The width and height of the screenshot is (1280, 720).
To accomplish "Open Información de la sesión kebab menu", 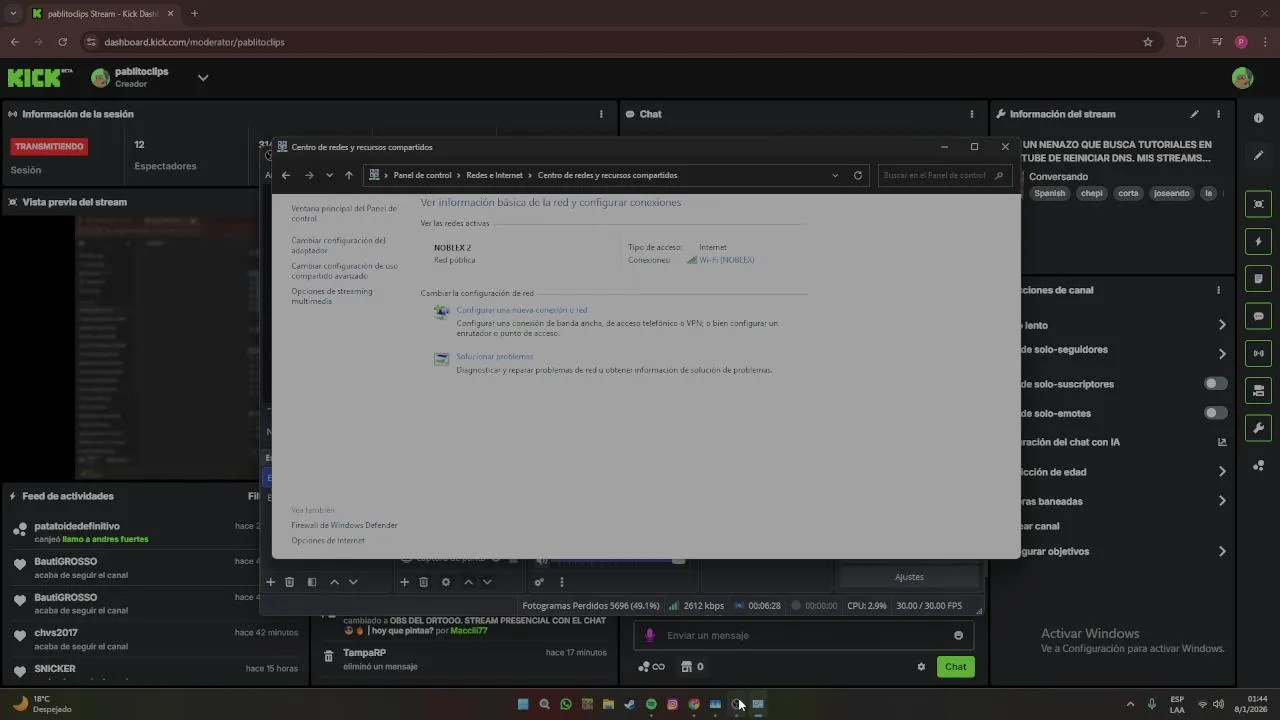I will pos(601,114).
